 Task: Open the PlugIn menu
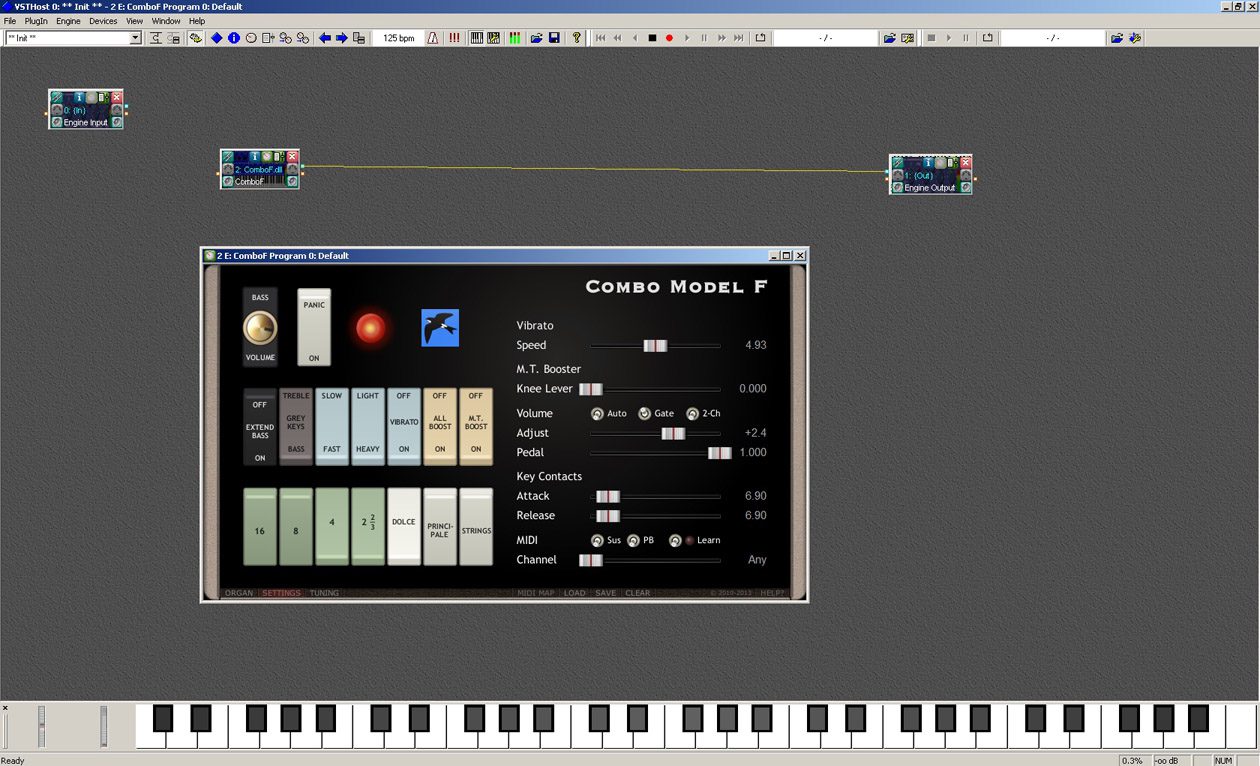tap(36, 21)
